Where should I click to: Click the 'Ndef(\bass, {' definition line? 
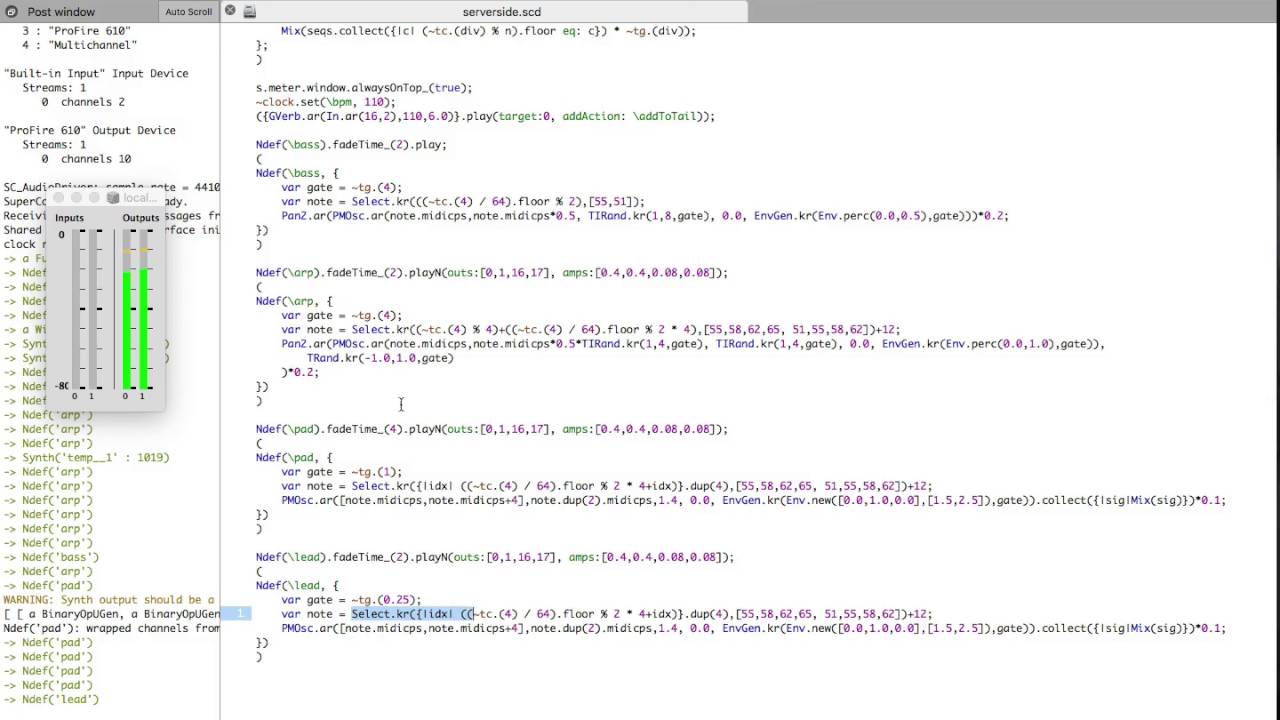[296, 173]
